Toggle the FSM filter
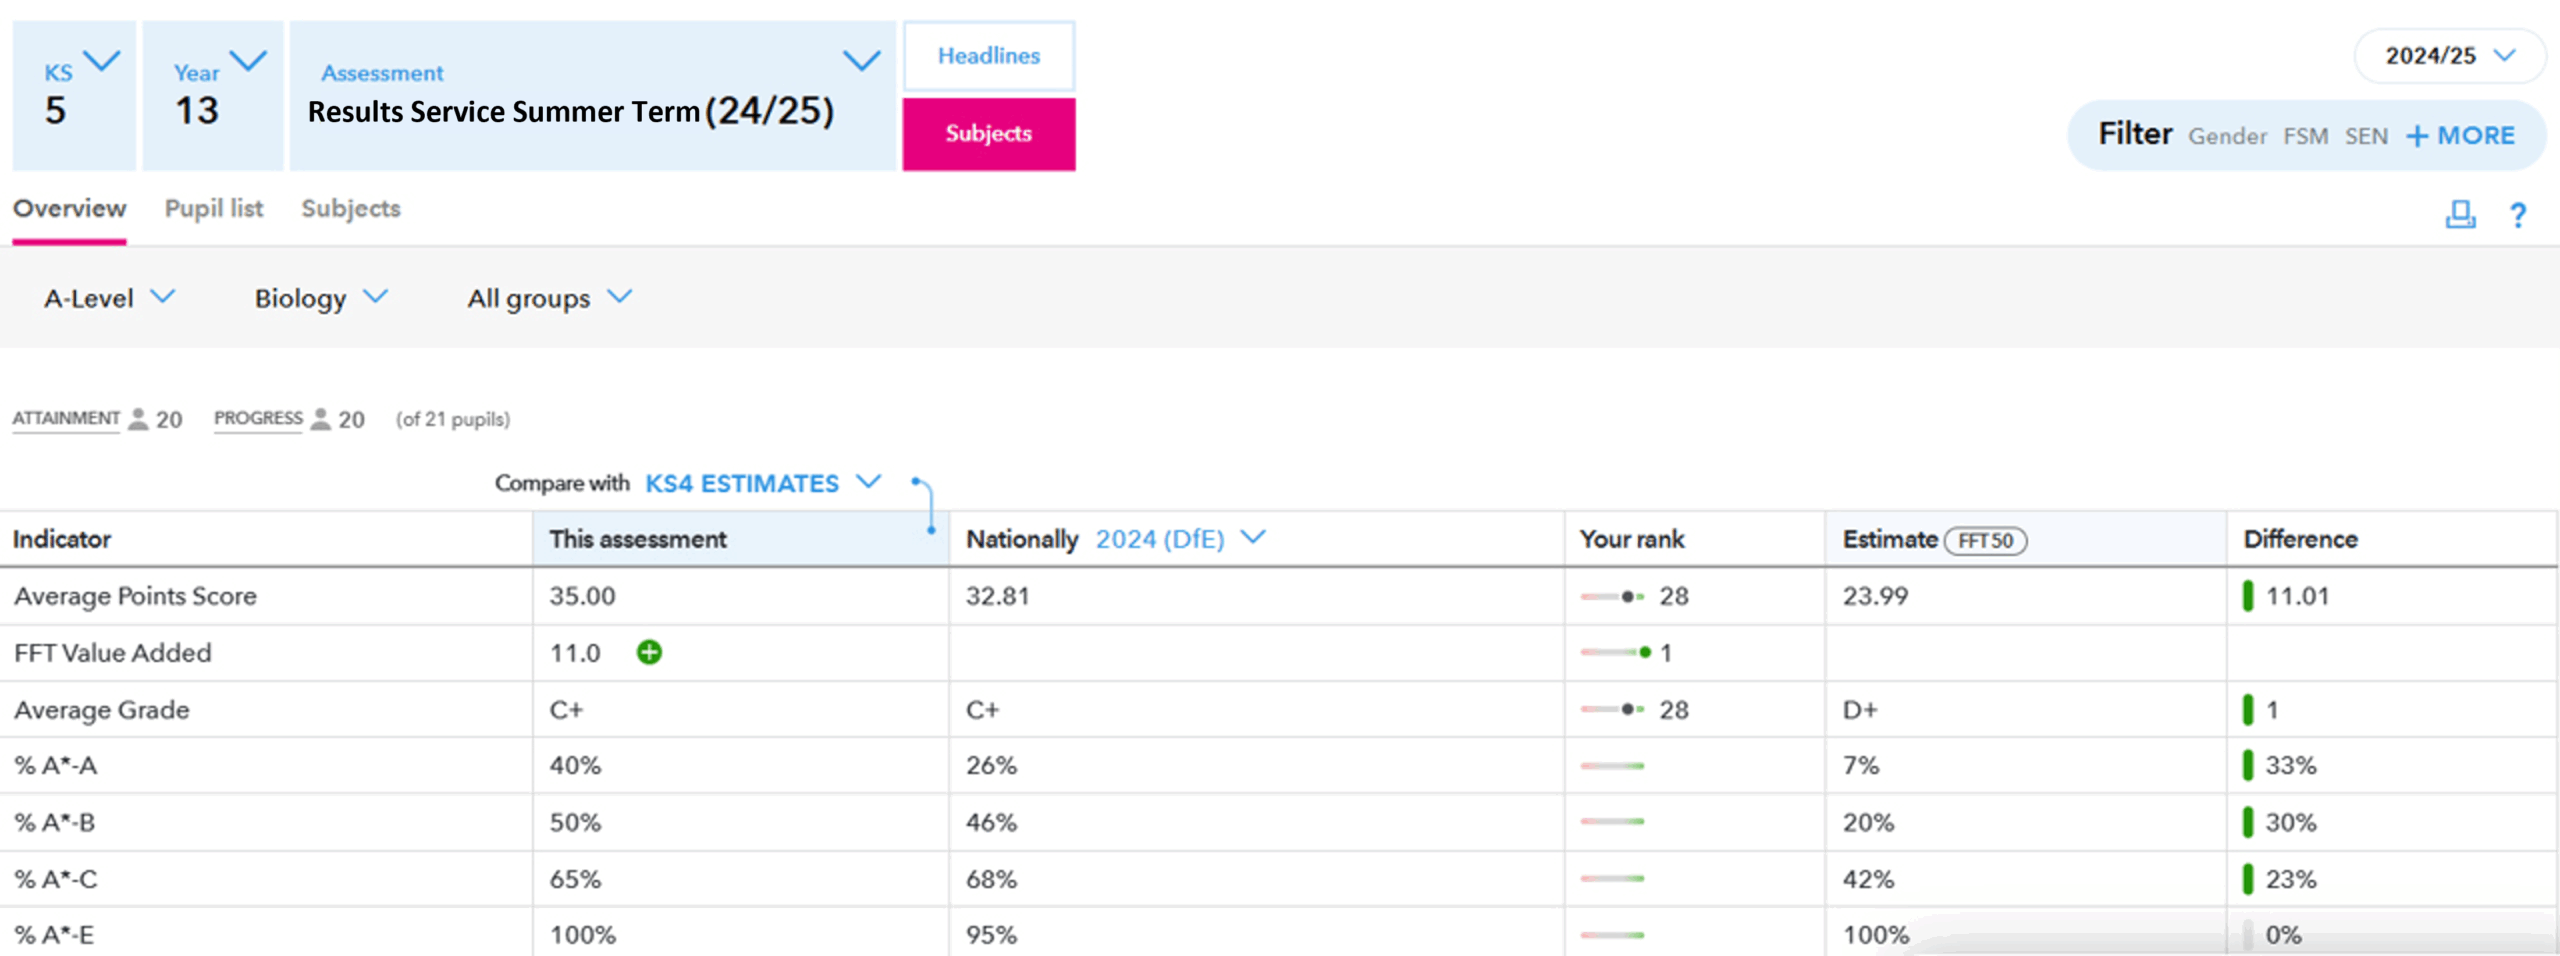The image size is (2560, 956). click(x=2305, y=136)
